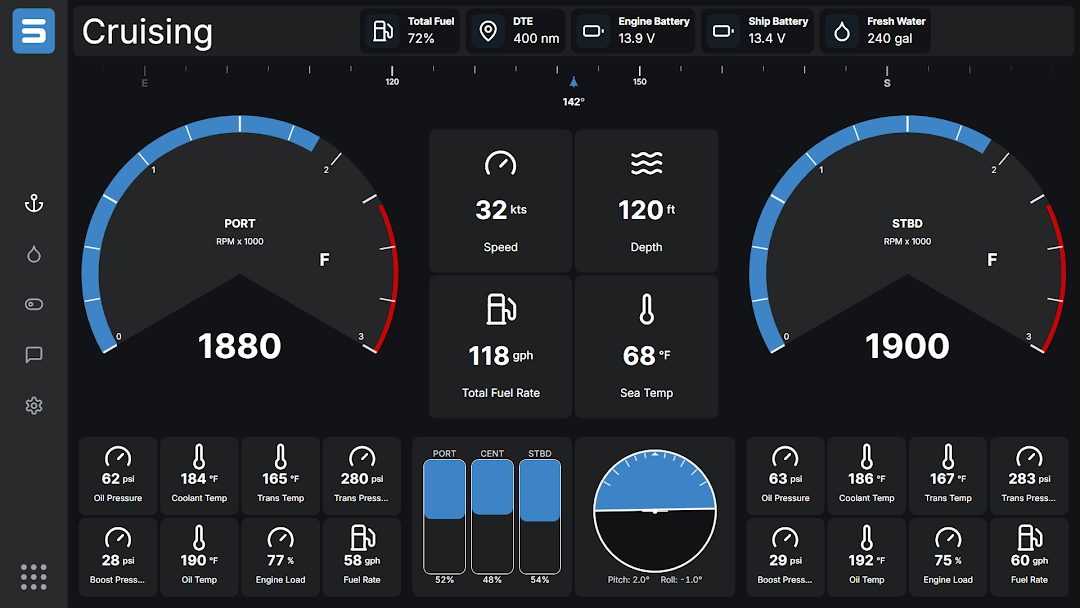The height and width of the screenshot is (608, 1080).
Task: Click the Total Fuel Rate pump icon
Action: [501, 308]
